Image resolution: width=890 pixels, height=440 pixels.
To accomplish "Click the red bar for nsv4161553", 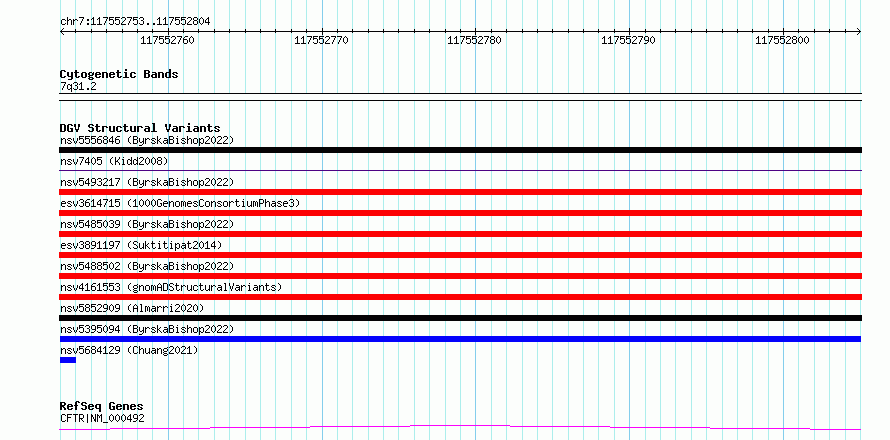I will click(460, 297).
